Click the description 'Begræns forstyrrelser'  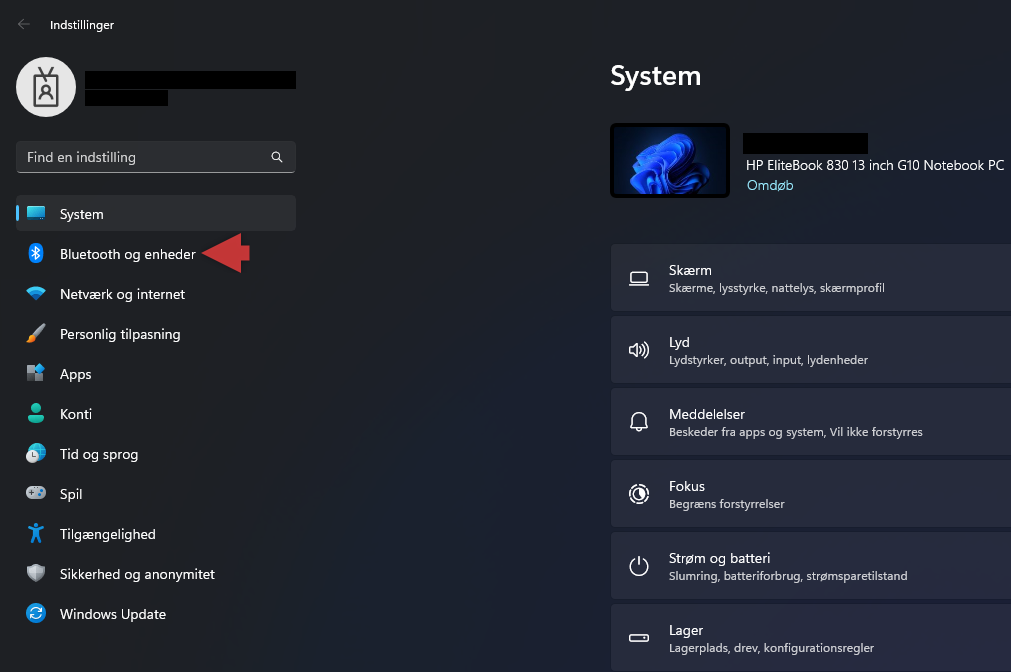(727, 504)
